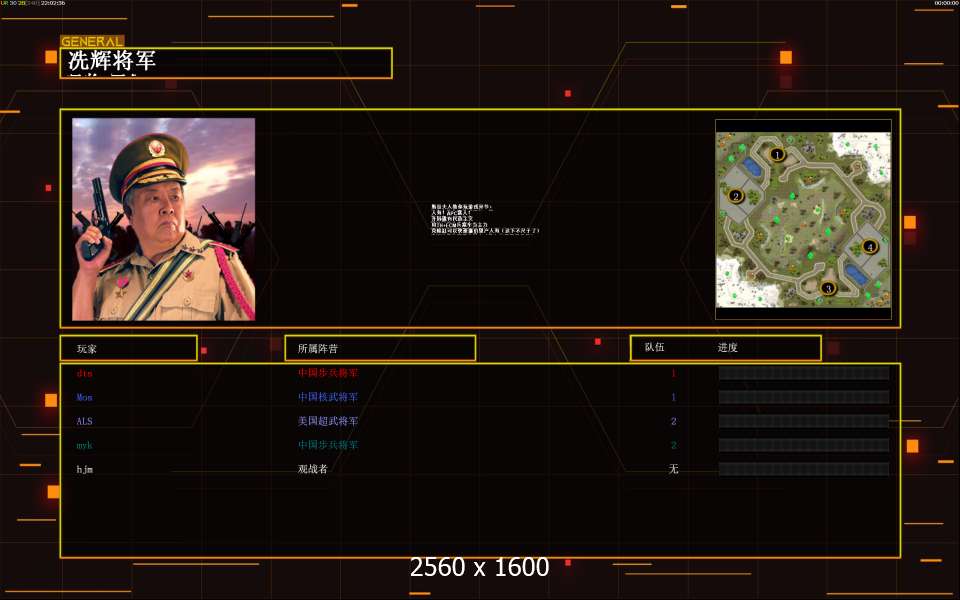Select player Mon in the list
Image resolution: width=960 pixels, height=600 pixels.
[x=84, y=397]
